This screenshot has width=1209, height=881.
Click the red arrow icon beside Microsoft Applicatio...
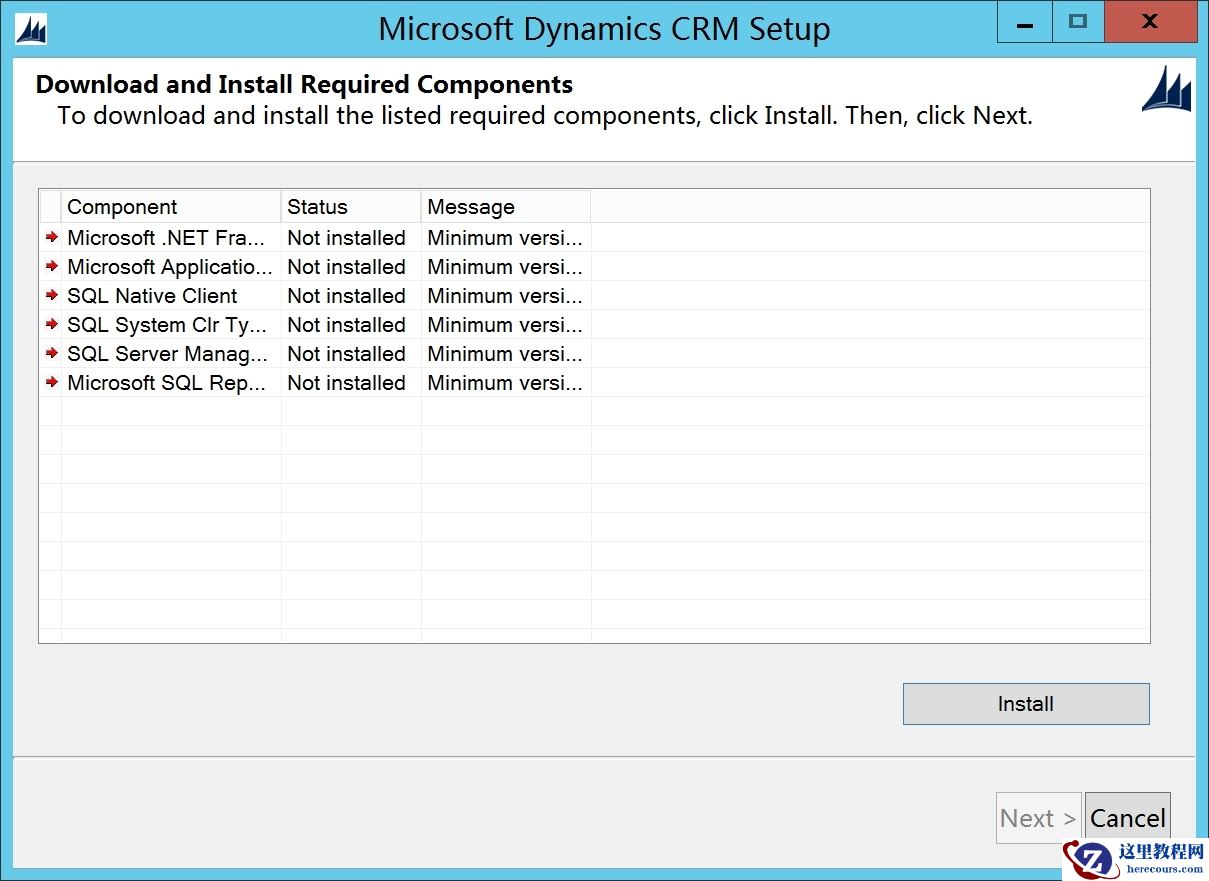52,267
